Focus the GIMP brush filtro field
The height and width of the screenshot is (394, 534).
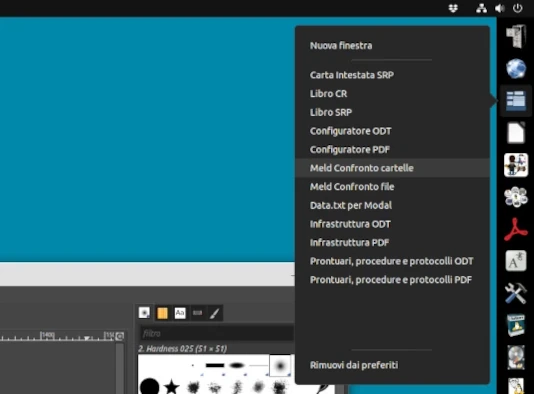[x=217, y=333]
